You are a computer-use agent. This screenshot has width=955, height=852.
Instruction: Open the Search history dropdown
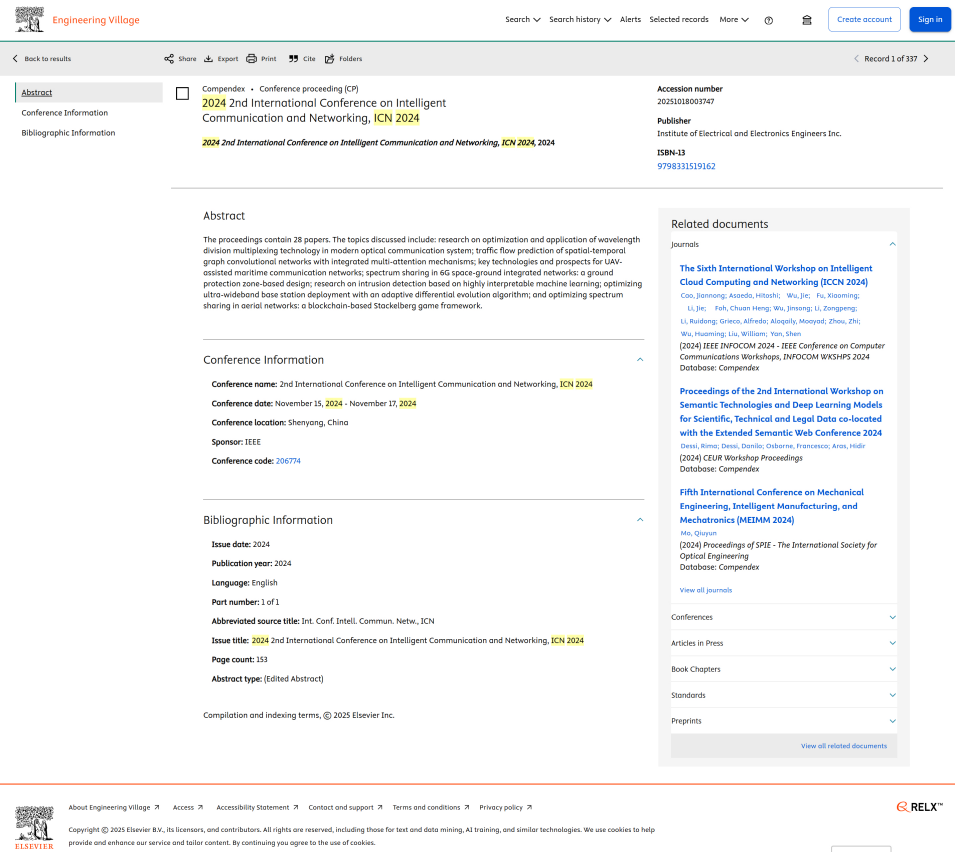(580, 19)
